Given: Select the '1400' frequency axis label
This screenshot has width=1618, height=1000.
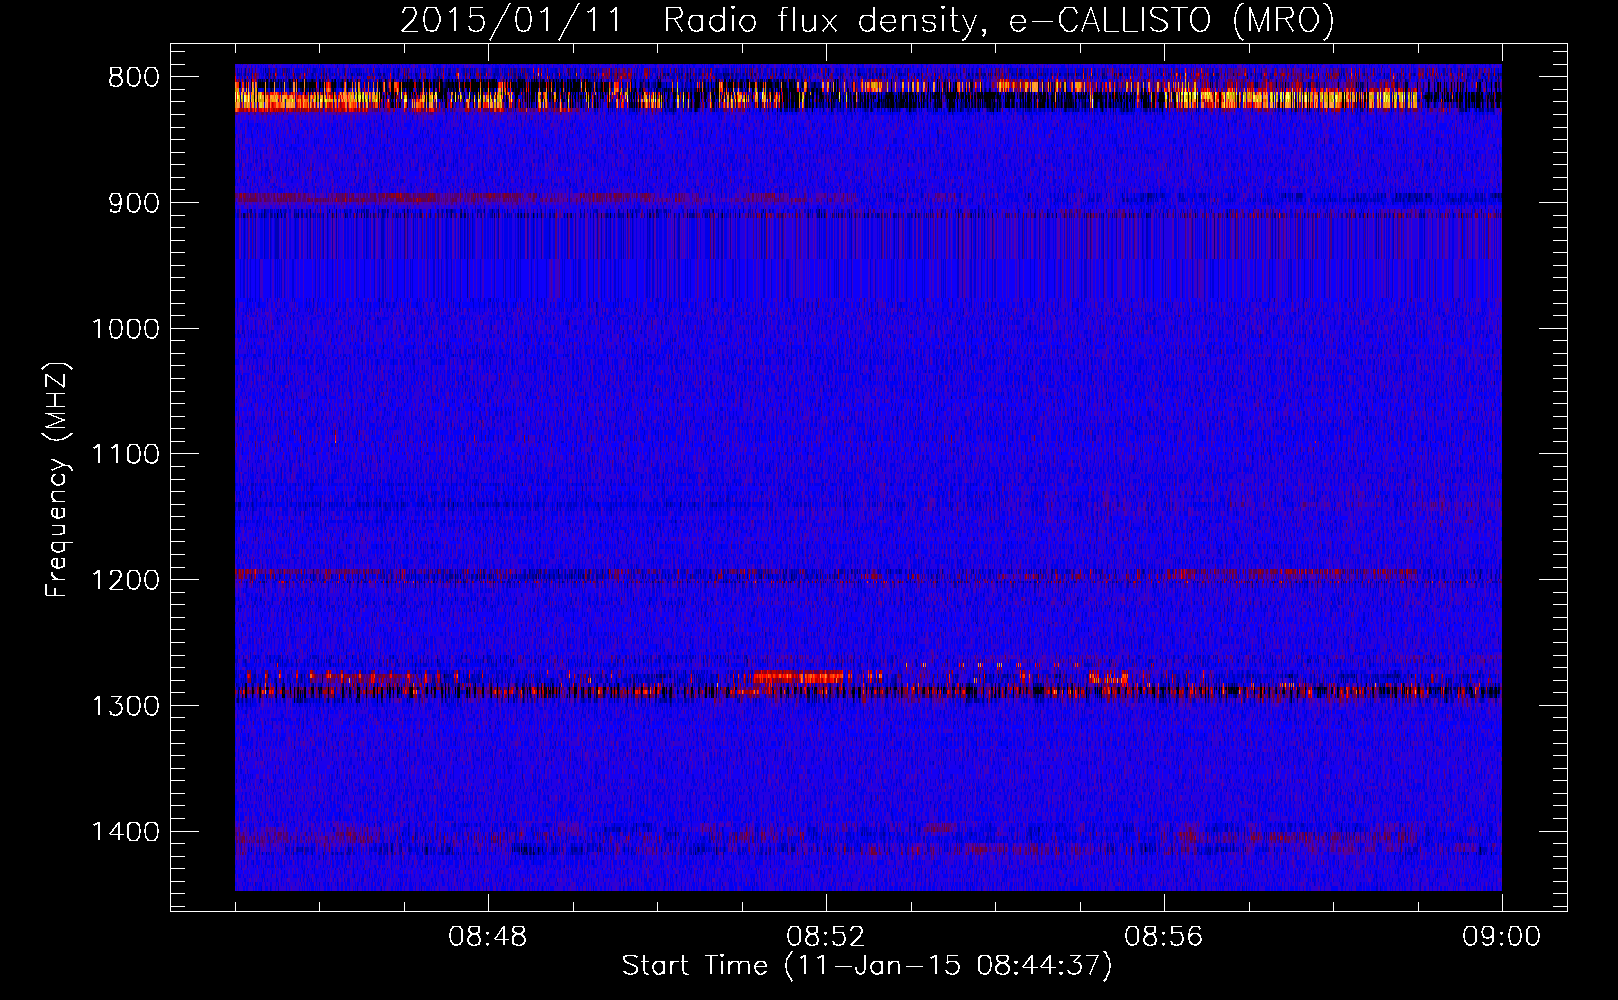Looking at the screenshot, I should (125, 832).
